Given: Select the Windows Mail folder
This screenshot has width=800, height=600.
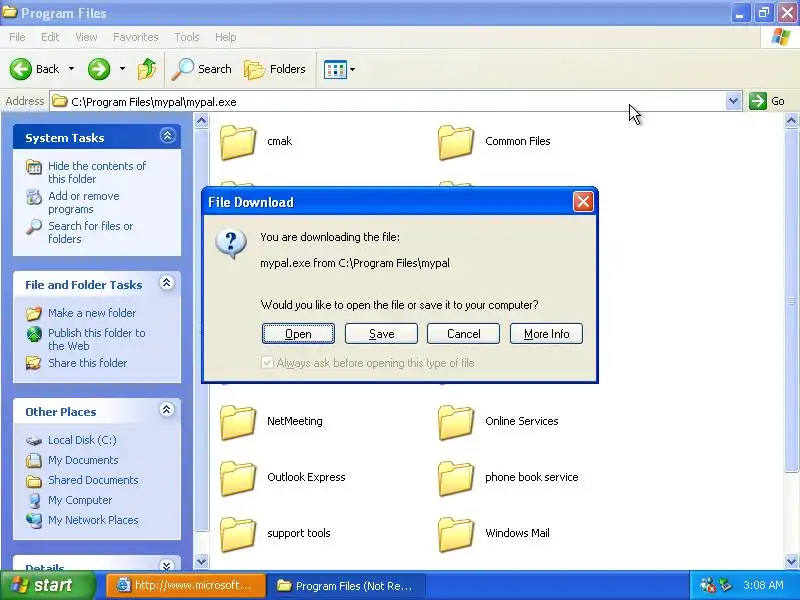Looking at the screenshot, I should pyautogui.click(x=494, y=533).
